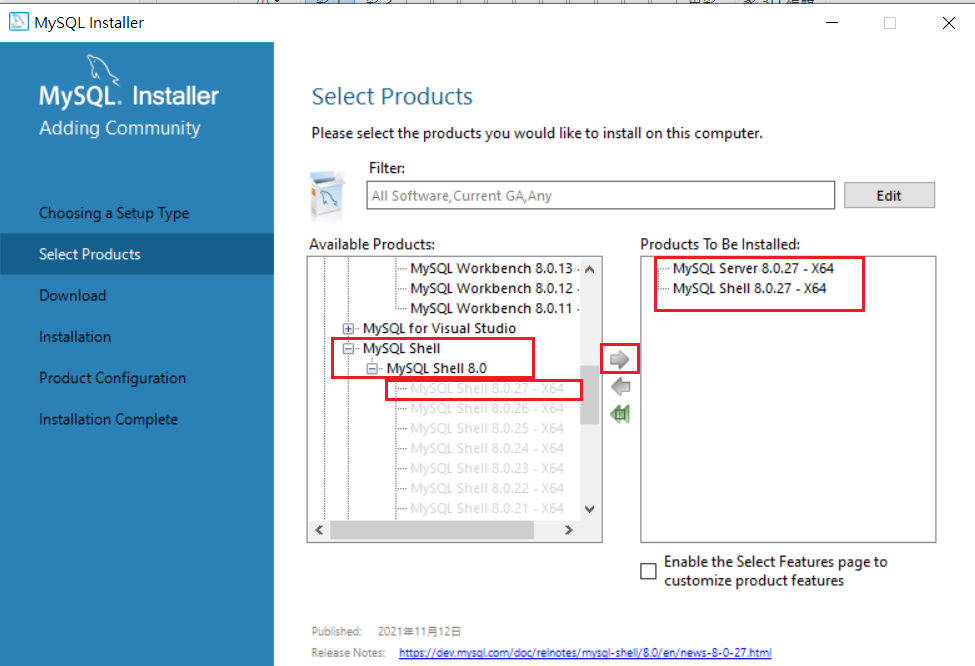The width and height of the screenshot is (975, 666).
Task: Select MySQL Workbench 8.0.13 in tree
Action: point(491,268)
